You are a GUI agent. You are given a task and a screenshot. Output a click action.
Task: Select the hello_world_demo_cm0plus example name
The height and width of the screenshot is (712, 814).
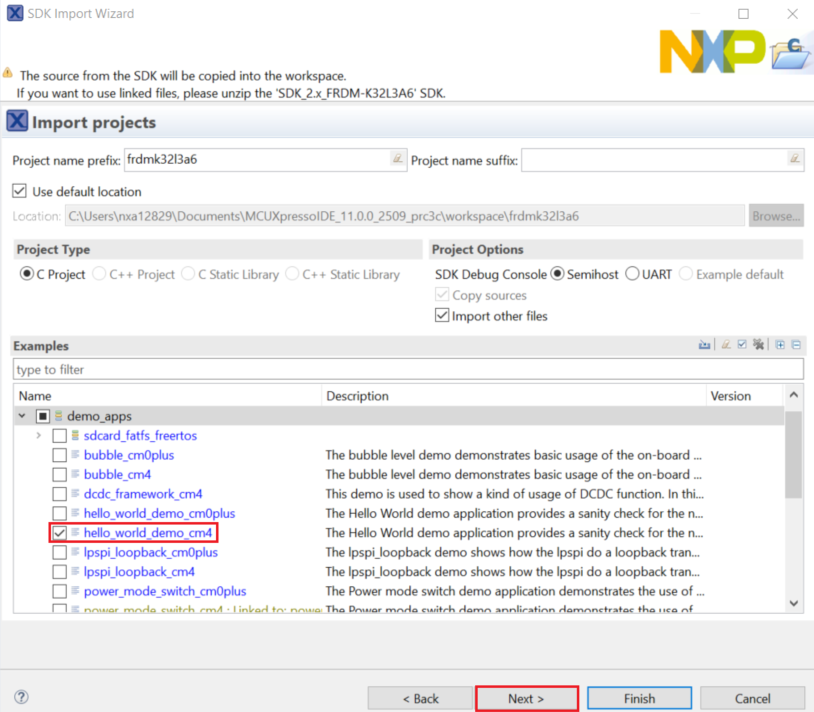point(159,513)
